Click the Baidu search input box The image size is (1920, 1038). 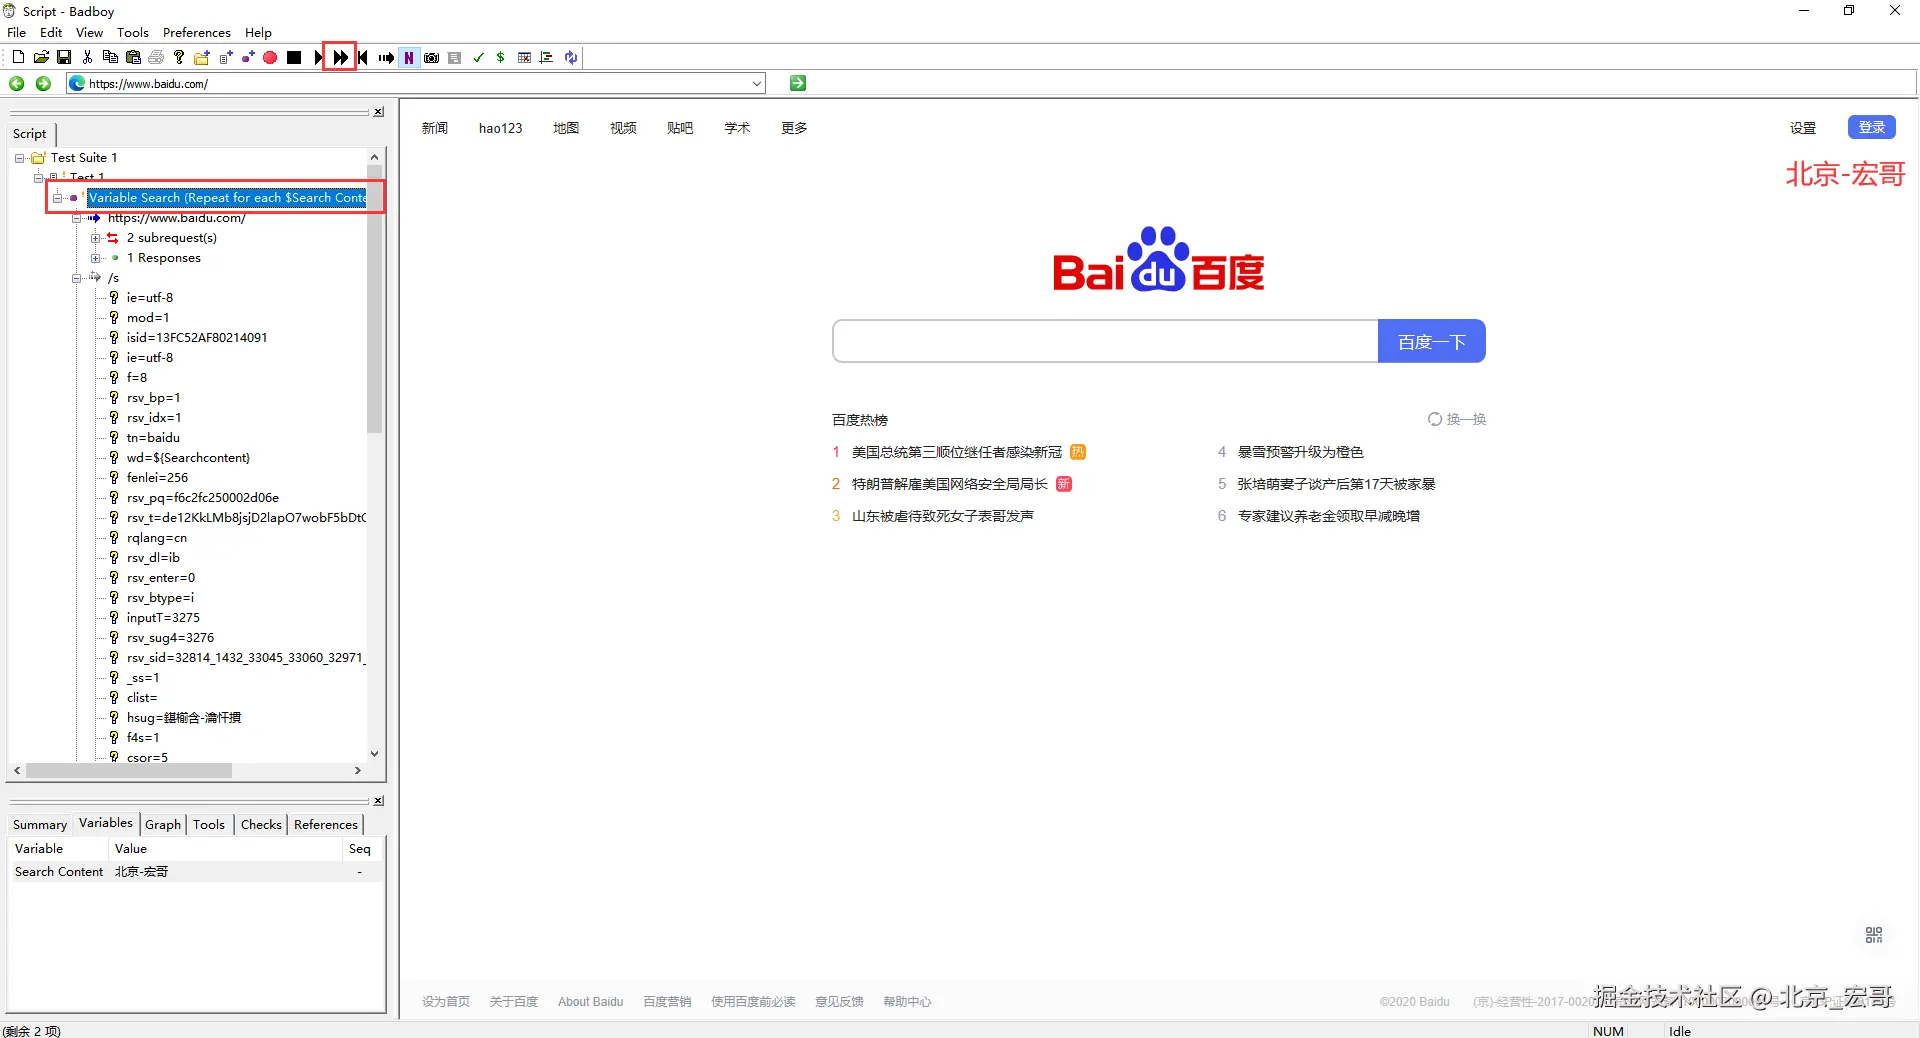(x=1105, y=342)
